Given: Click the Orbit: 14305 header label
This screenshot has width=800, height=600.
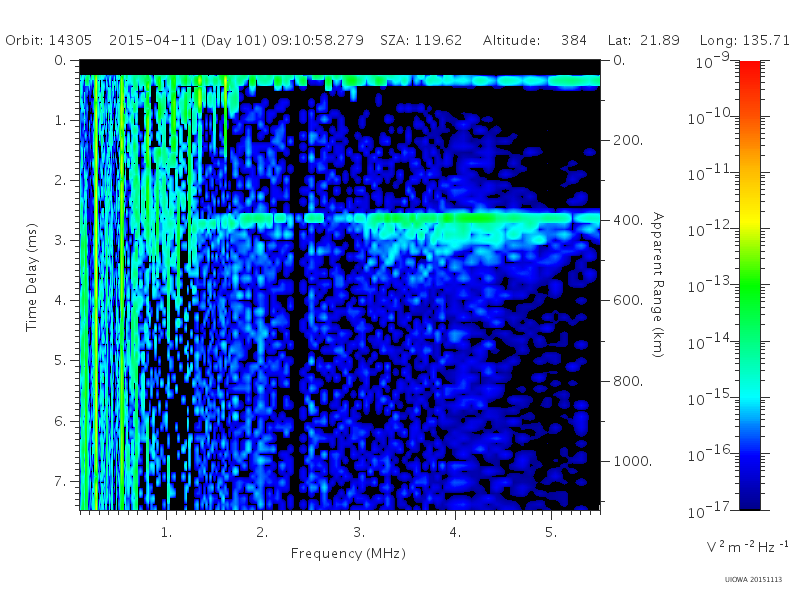Looking at the screenshot, I should click(48, 40).
